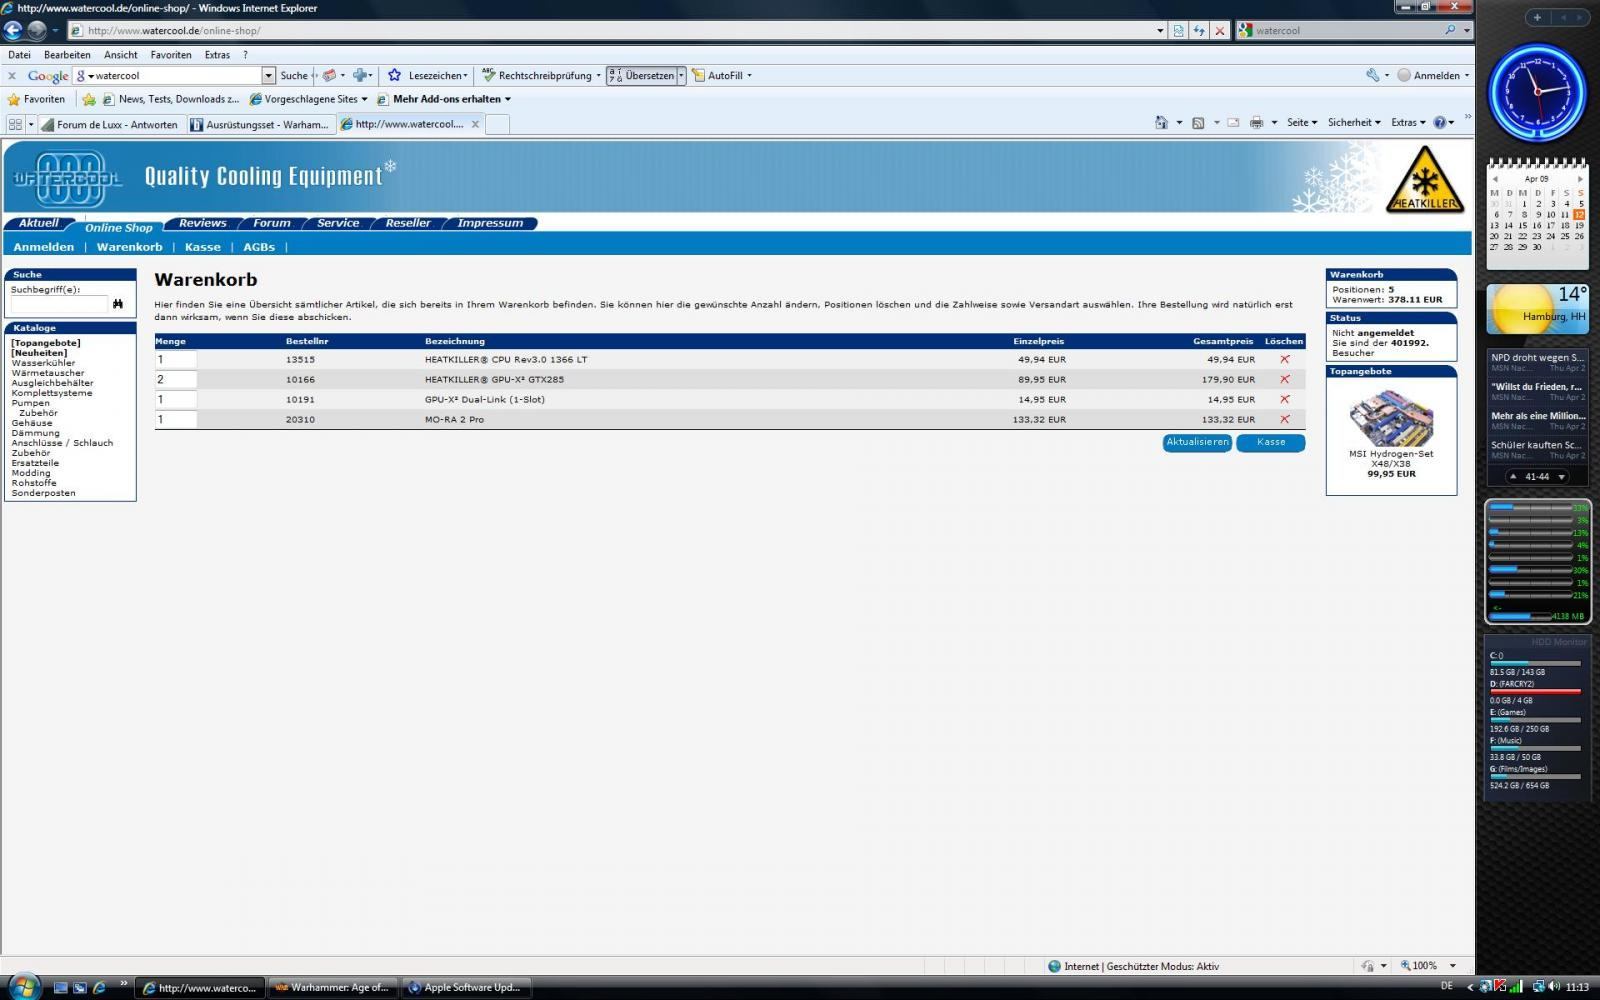Close the Google toolbar with its X
The image size is (1600, 1000).
click(x=12, y=75)
